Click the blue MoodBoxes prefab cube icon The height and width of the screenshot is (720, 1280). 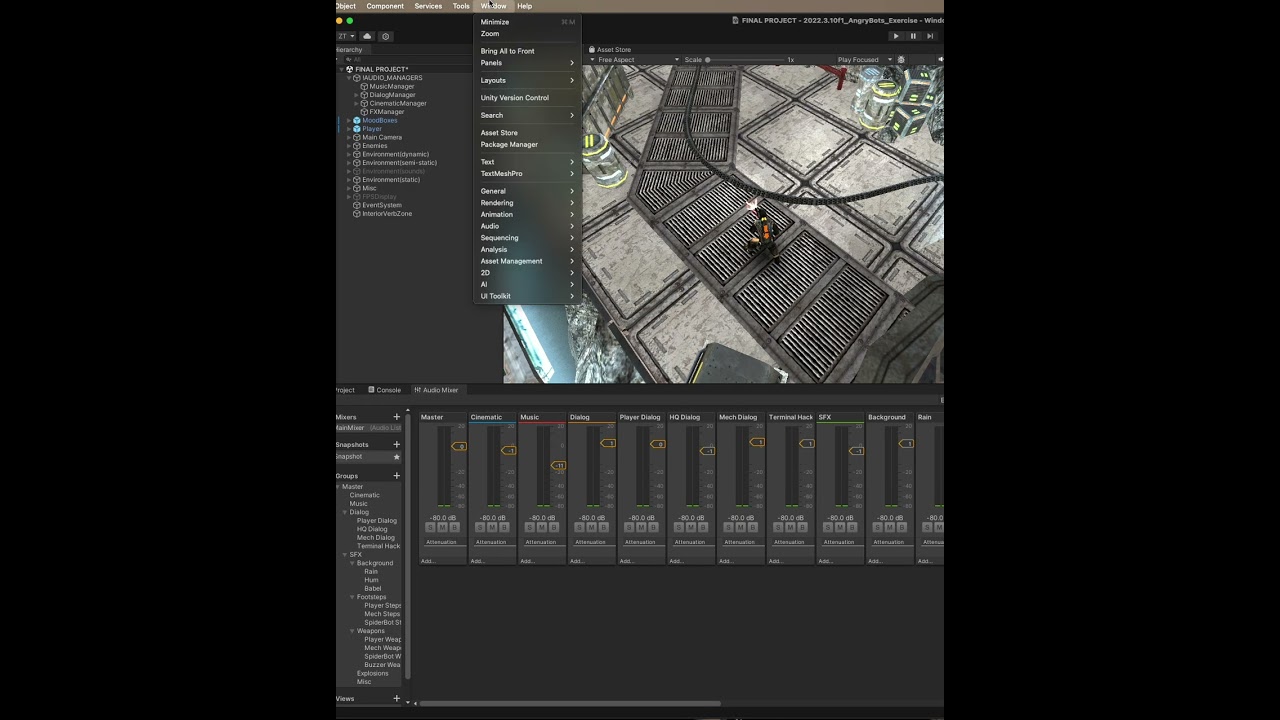[x=357, y=120]
